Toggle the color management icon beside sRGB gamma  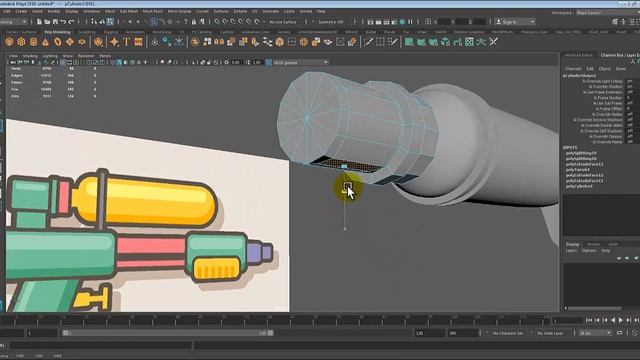(269, 62)
